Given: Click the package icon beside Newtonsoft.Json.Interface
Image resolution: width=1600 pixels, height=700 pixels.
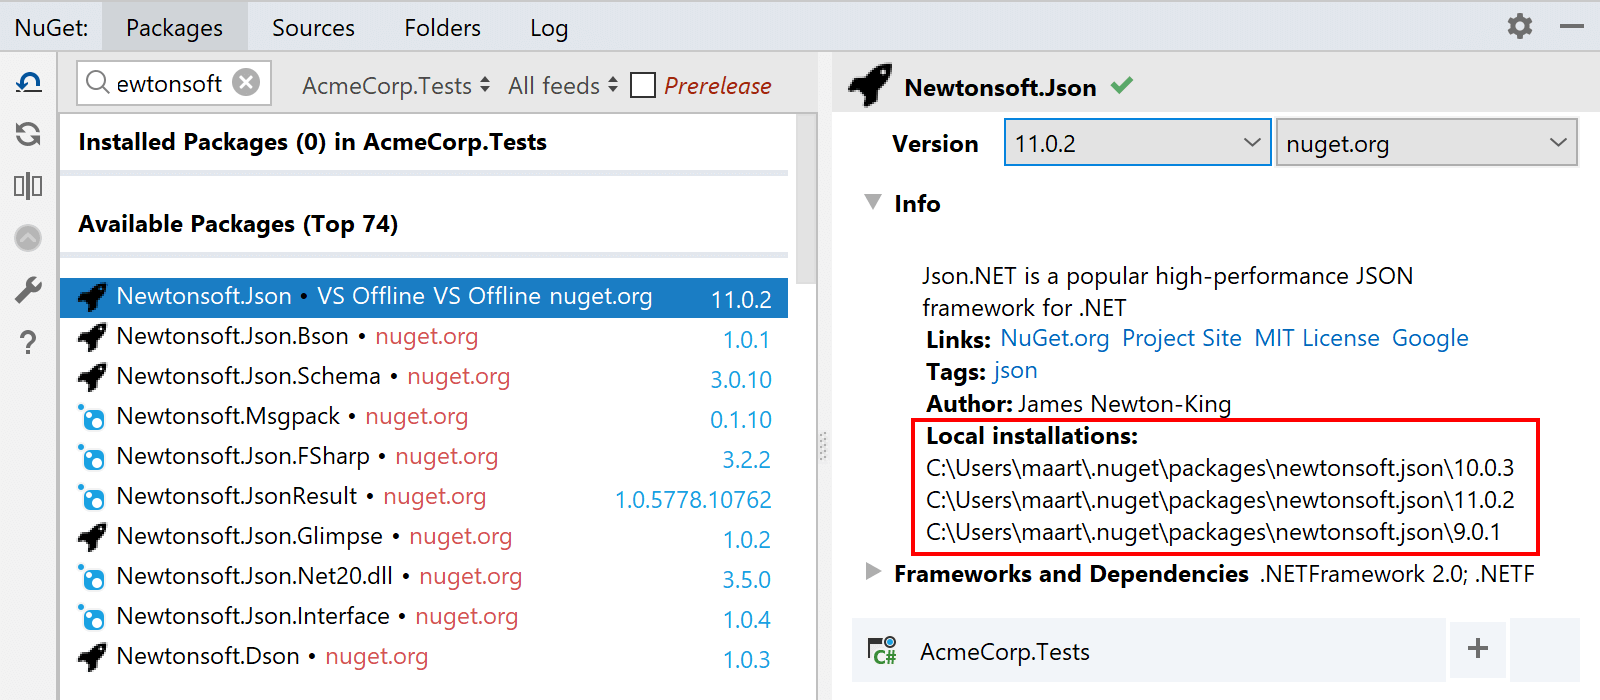Looking at the screenshot, I should click(92, 618).
